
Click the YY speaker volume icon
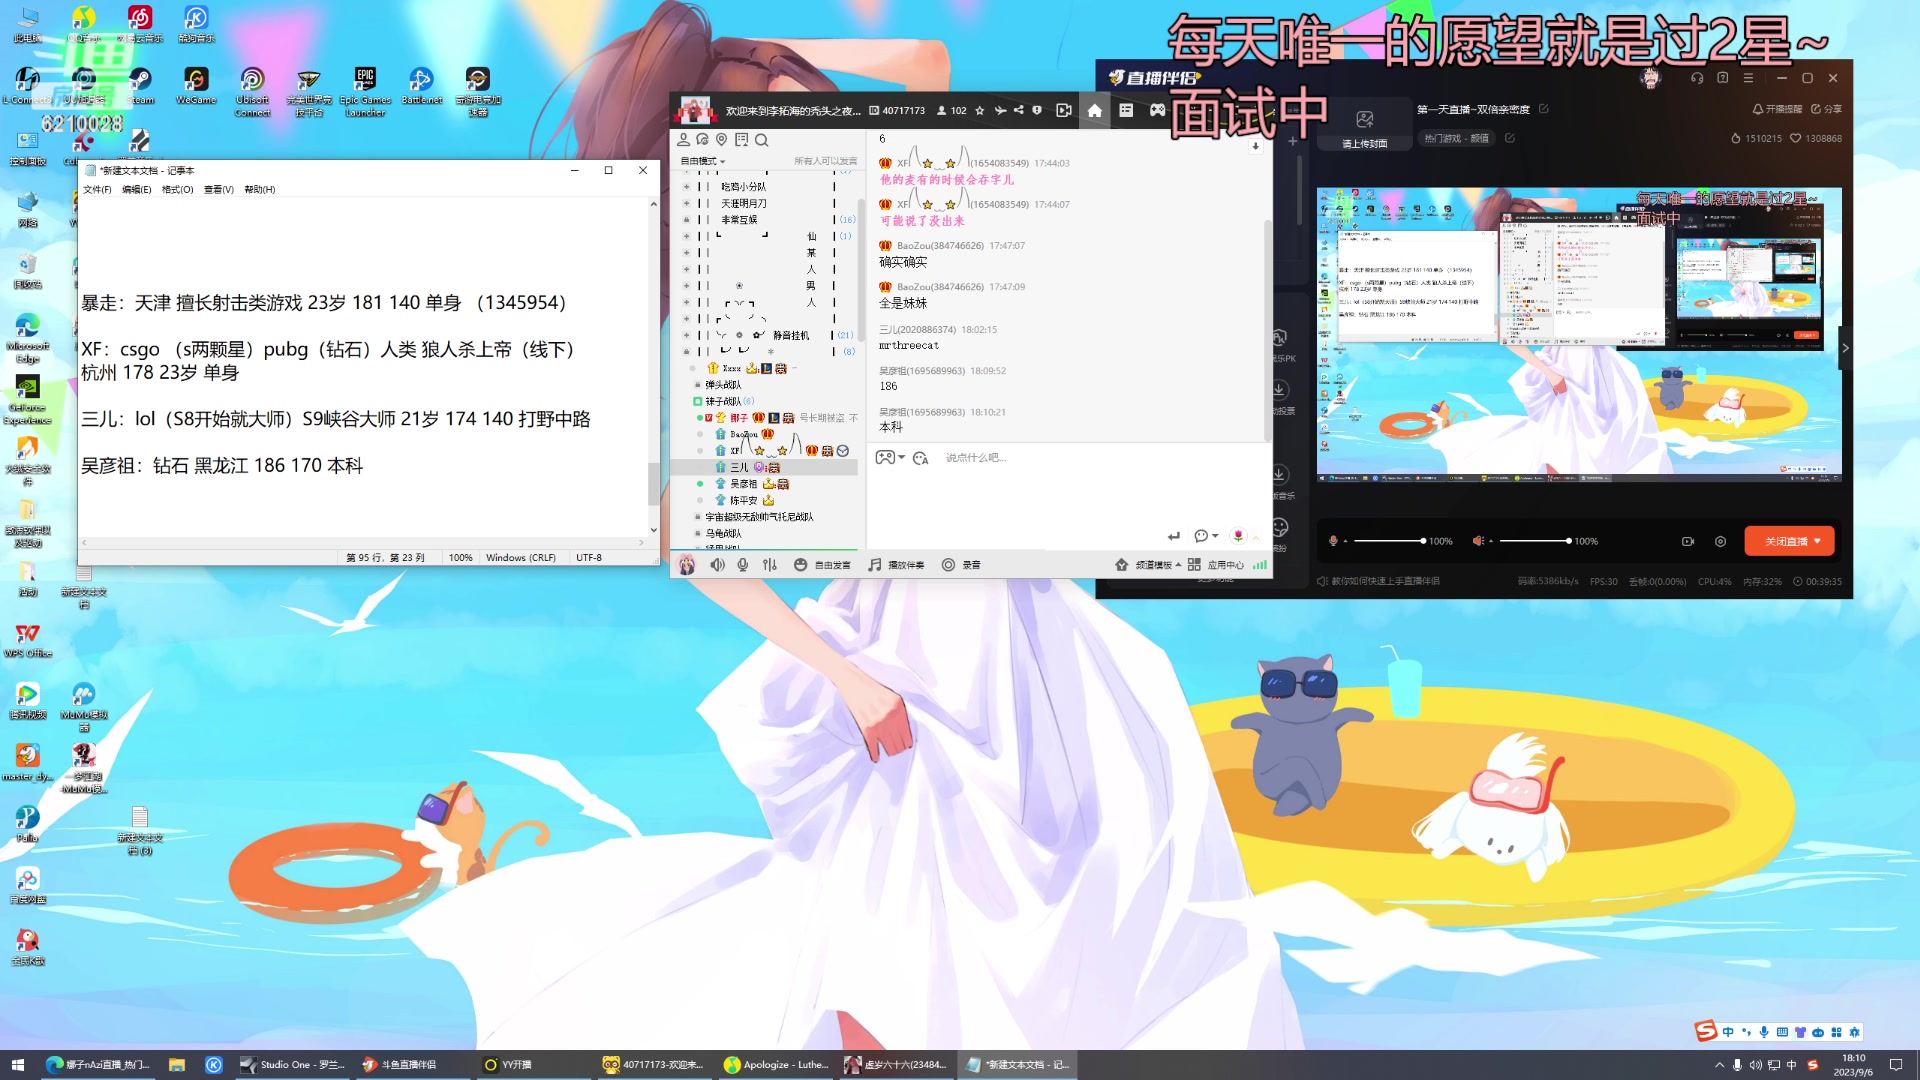717,565
